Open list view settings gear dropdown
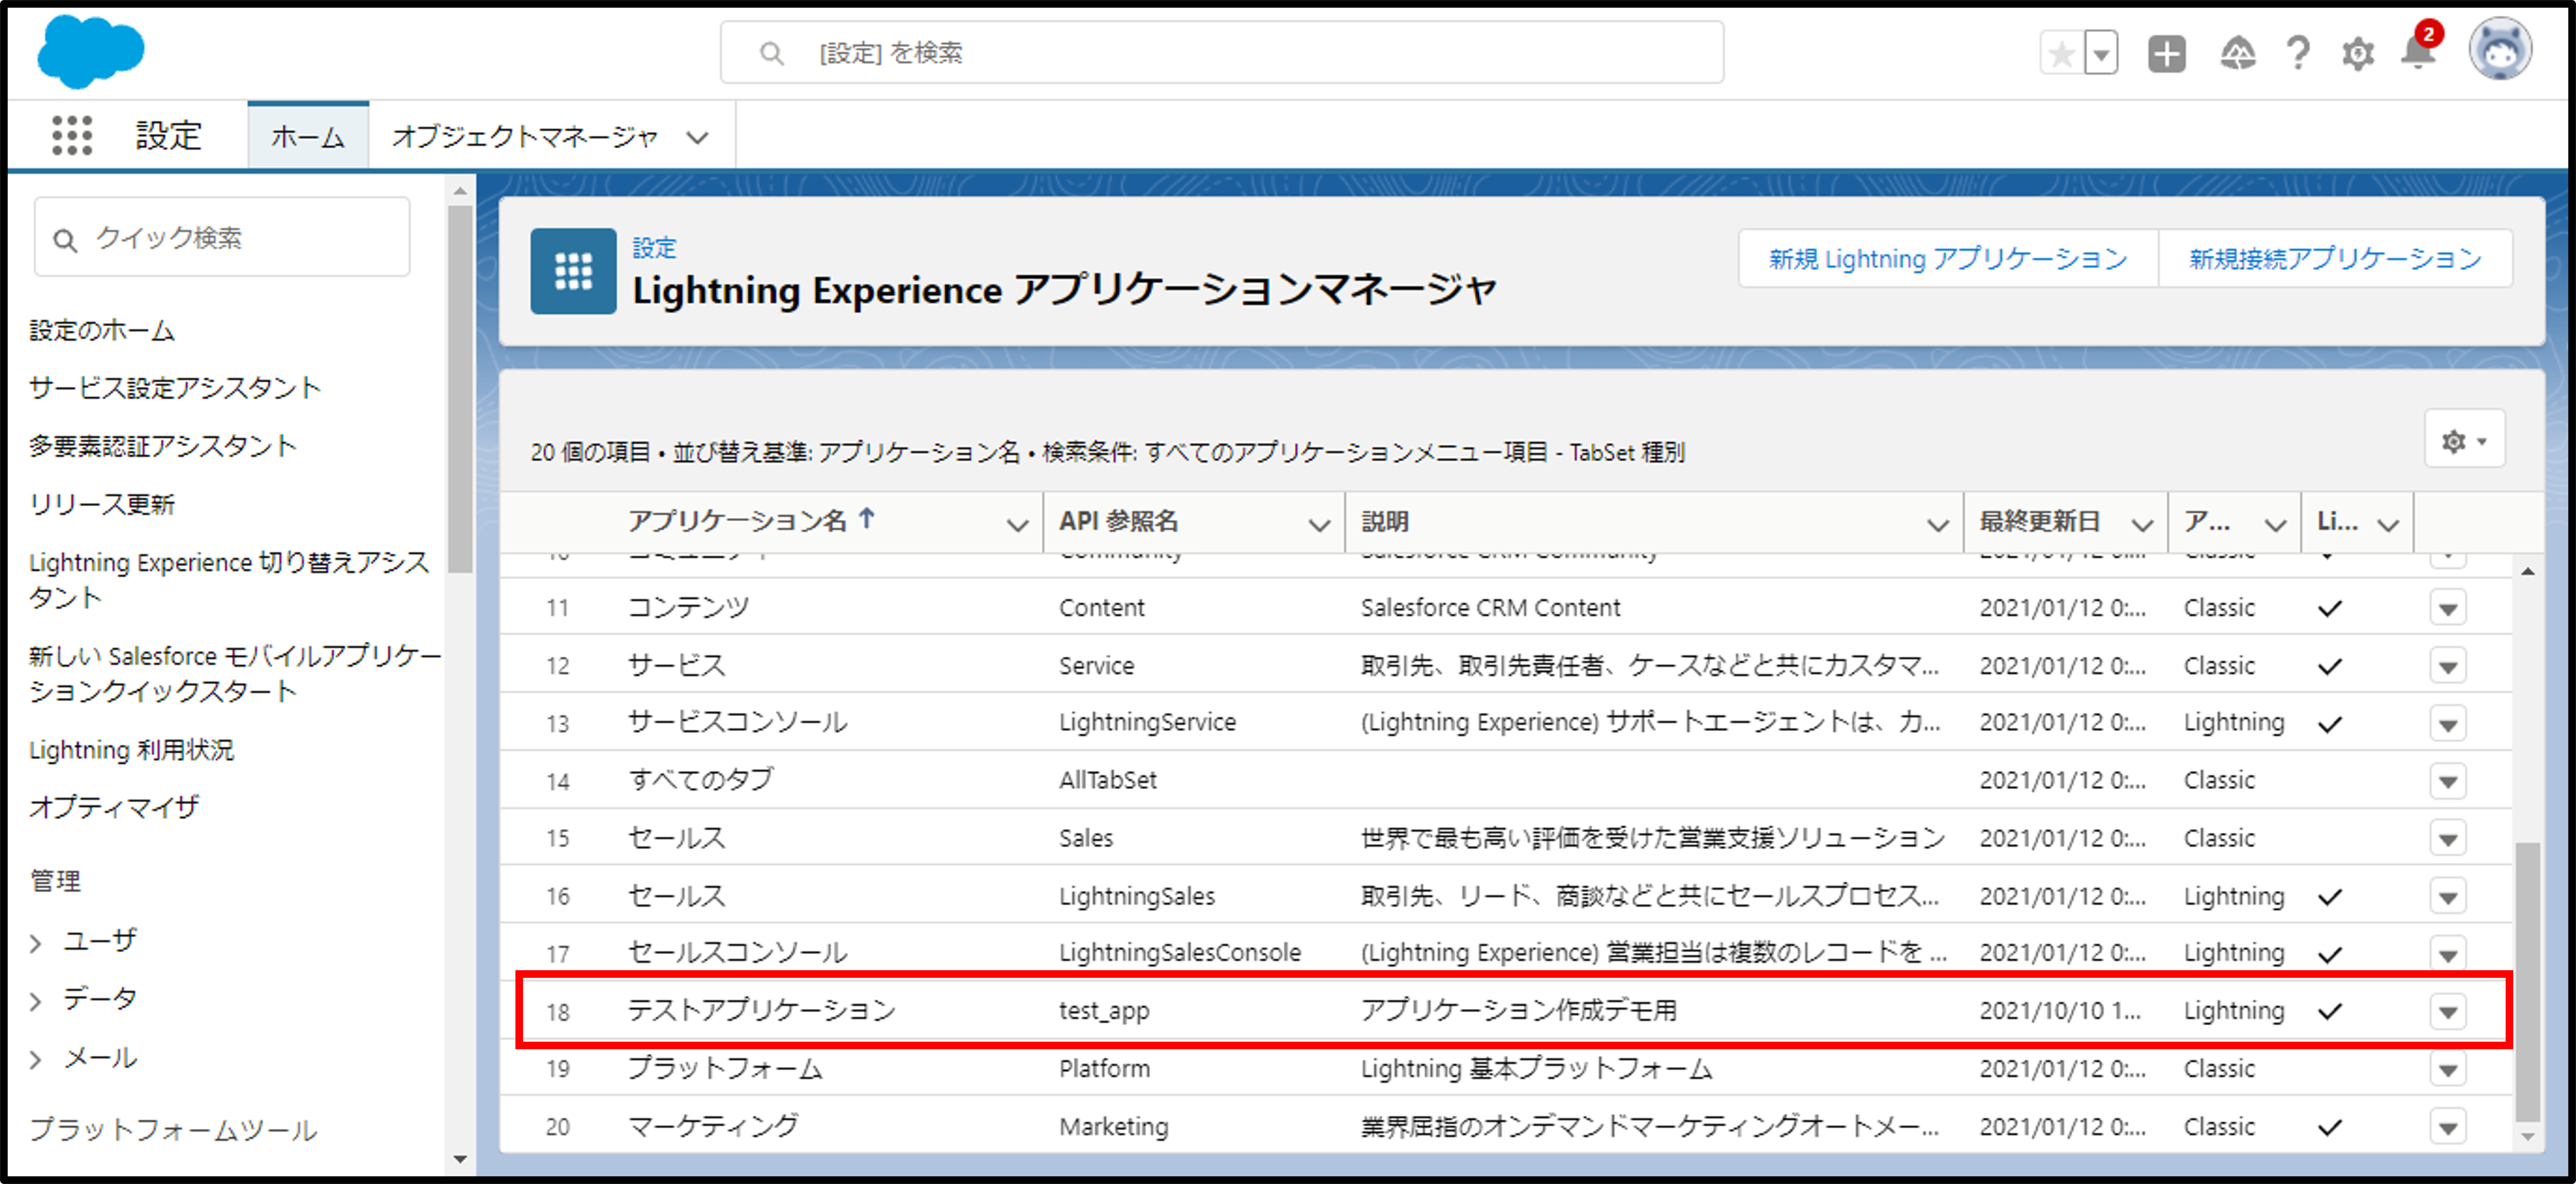Viewport: 2576px width, 1184px height. pos(2463,440)
